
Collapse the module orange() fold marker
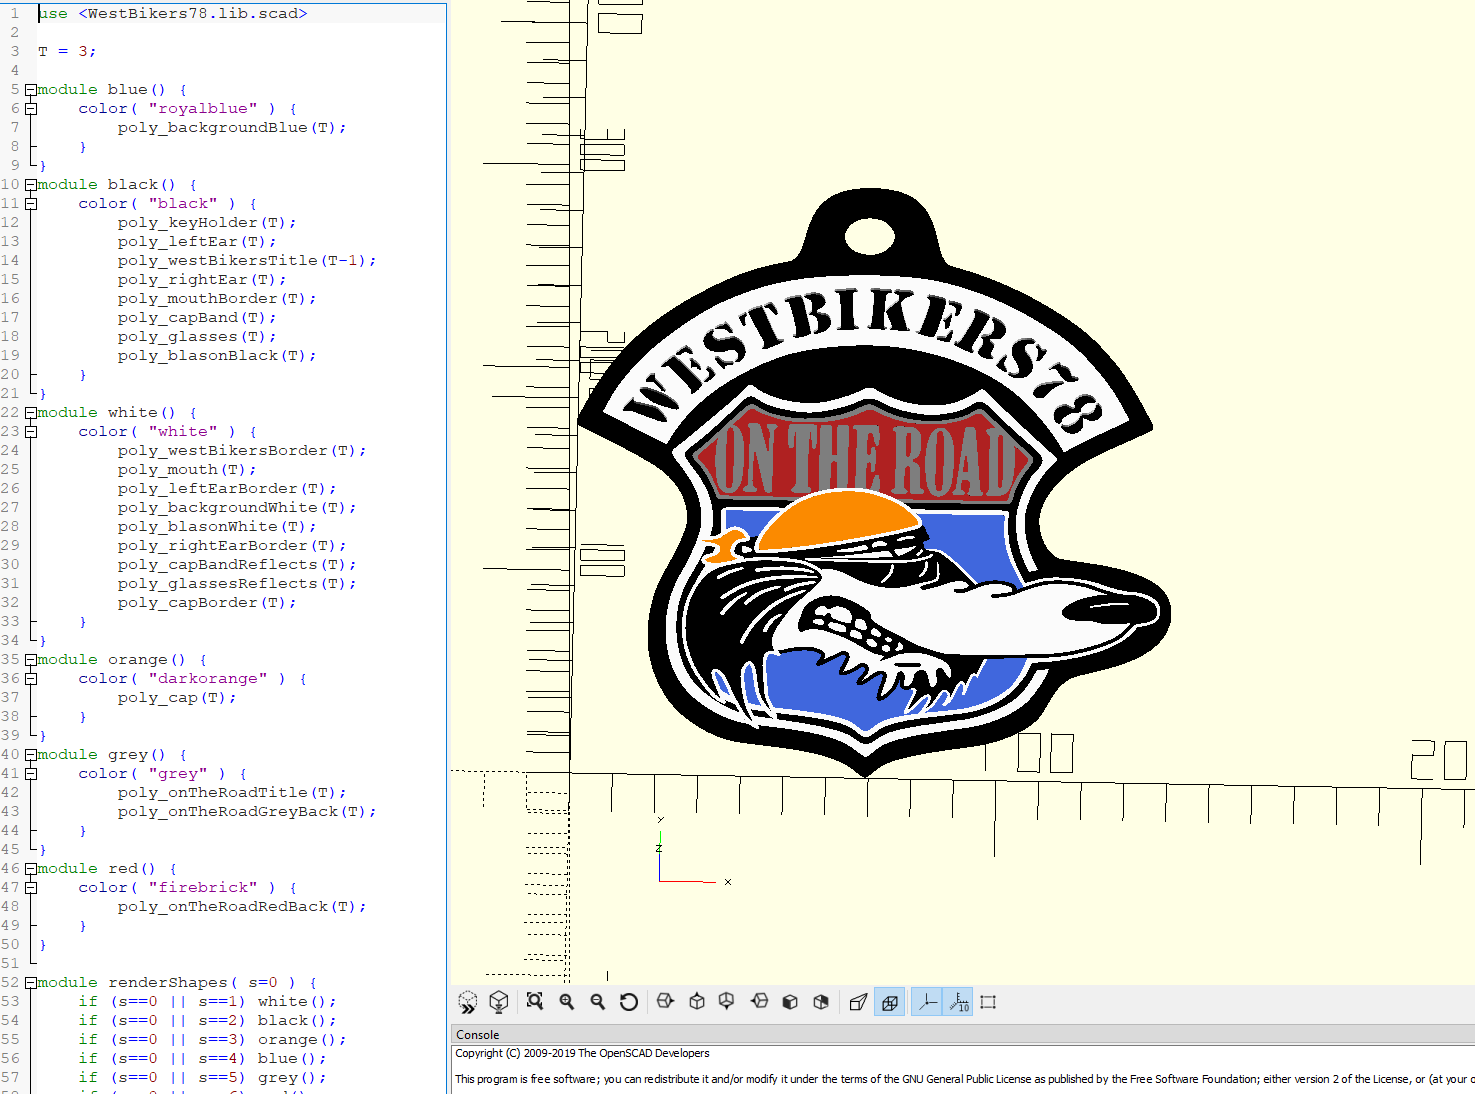pos(31,660)
